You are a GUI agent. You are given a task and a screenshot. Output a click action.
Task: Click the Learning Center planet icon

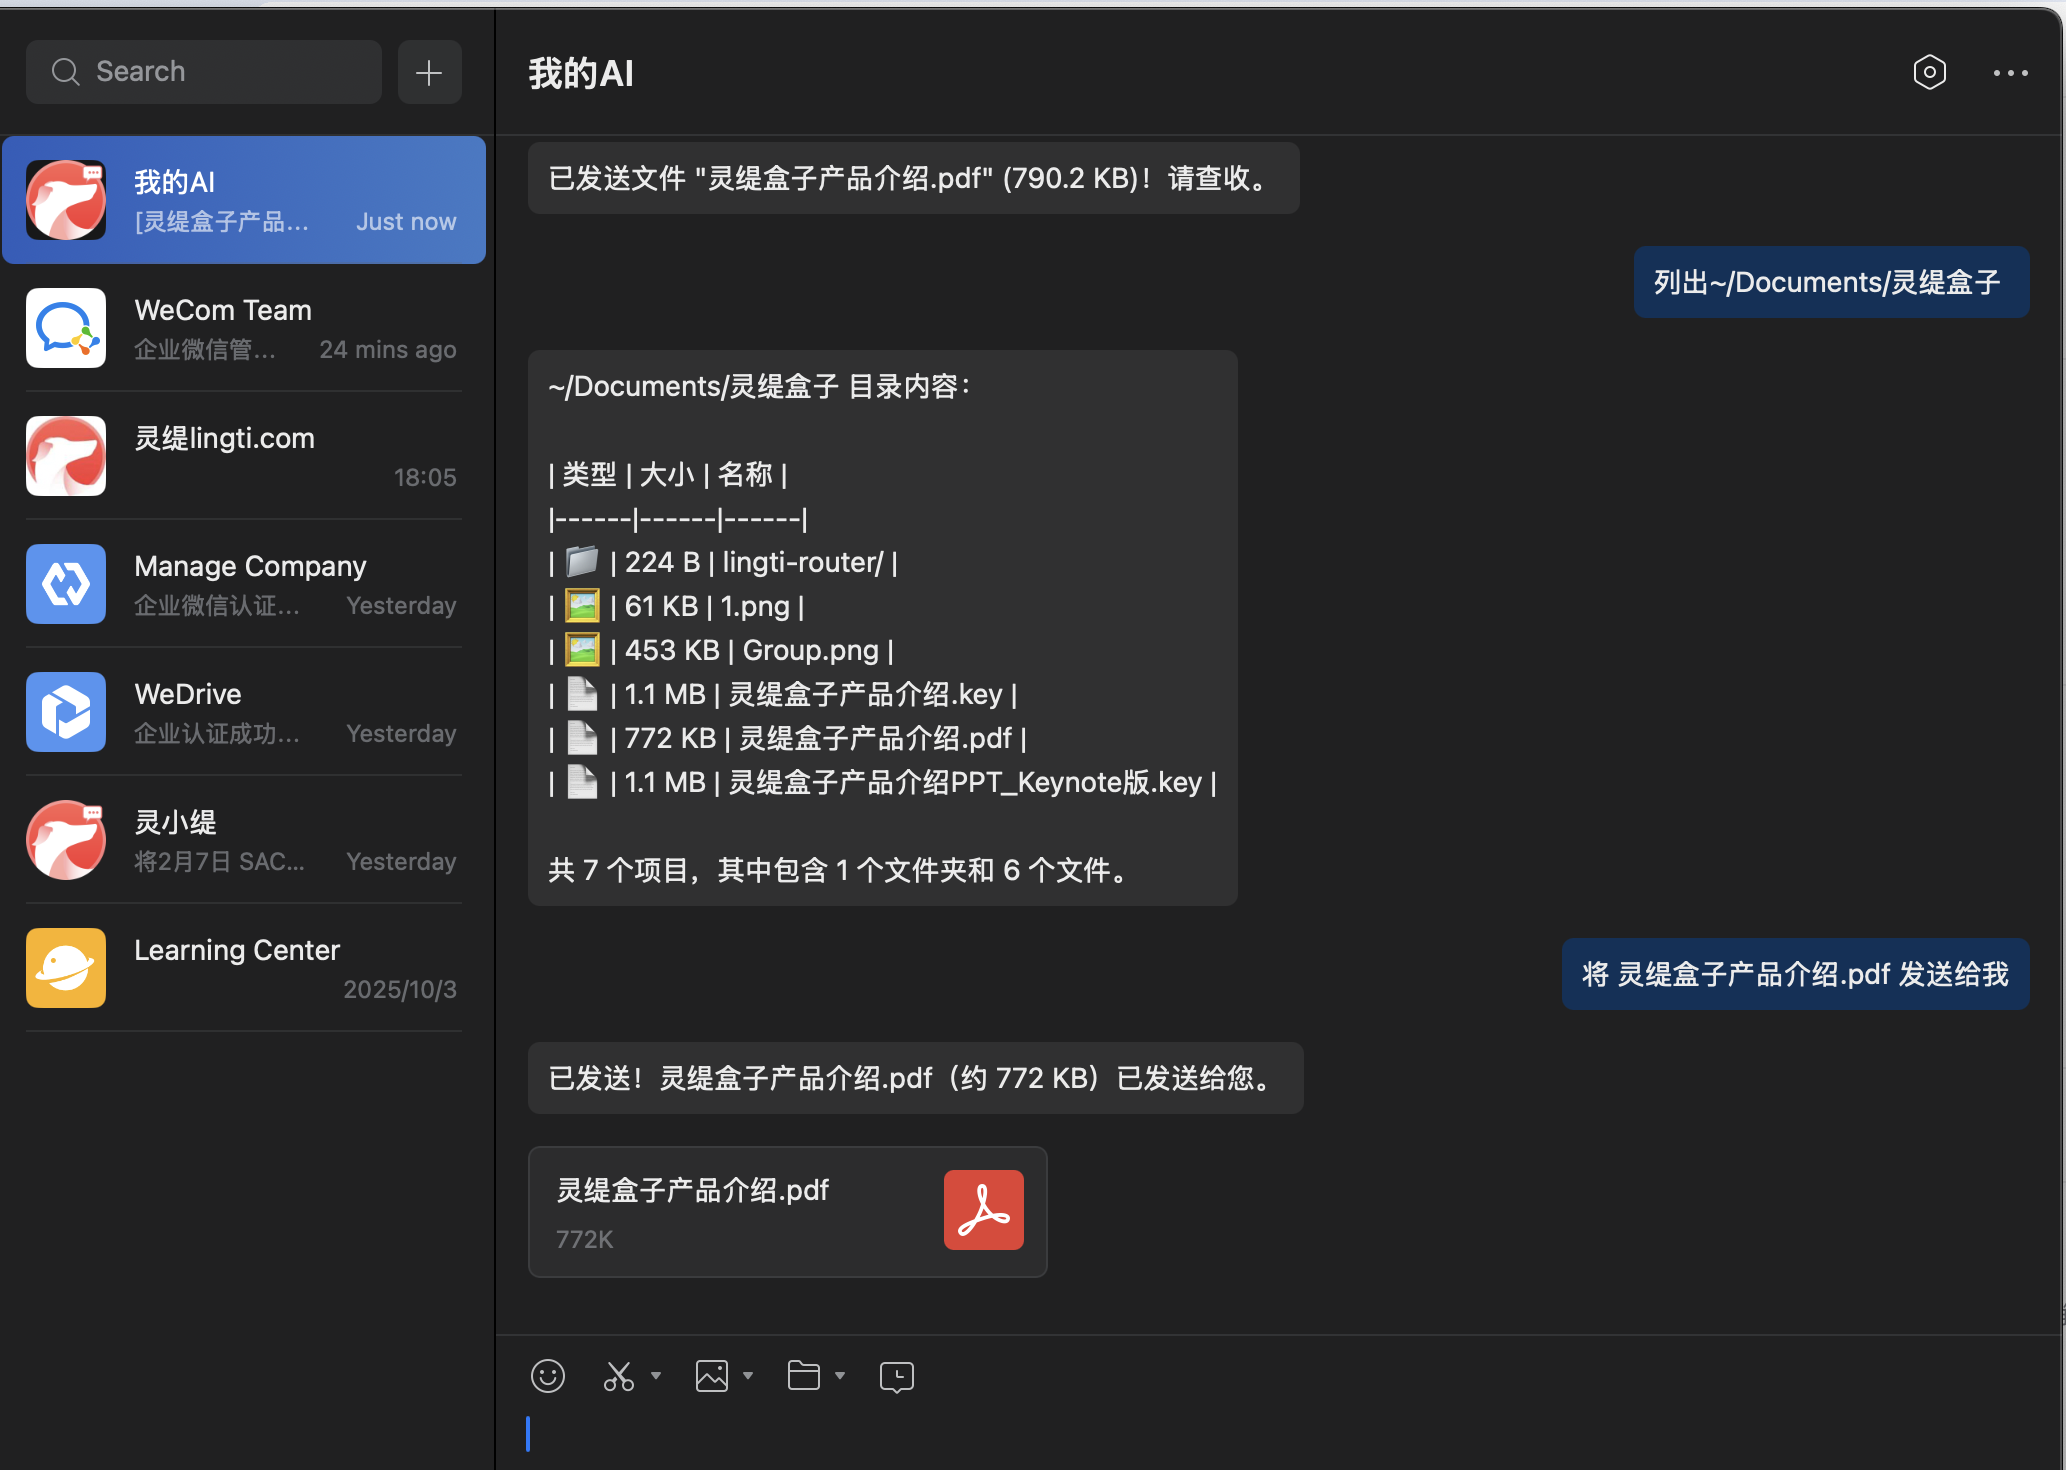click(65, 967)
